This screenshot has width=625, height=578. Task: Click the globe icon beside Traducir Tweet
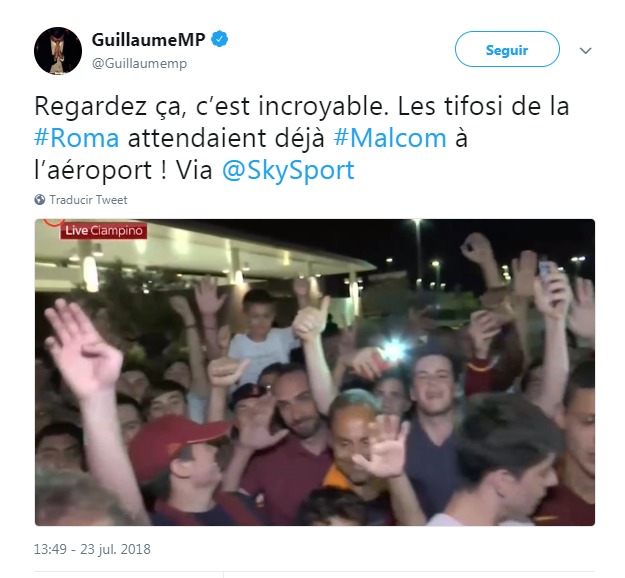39,199
